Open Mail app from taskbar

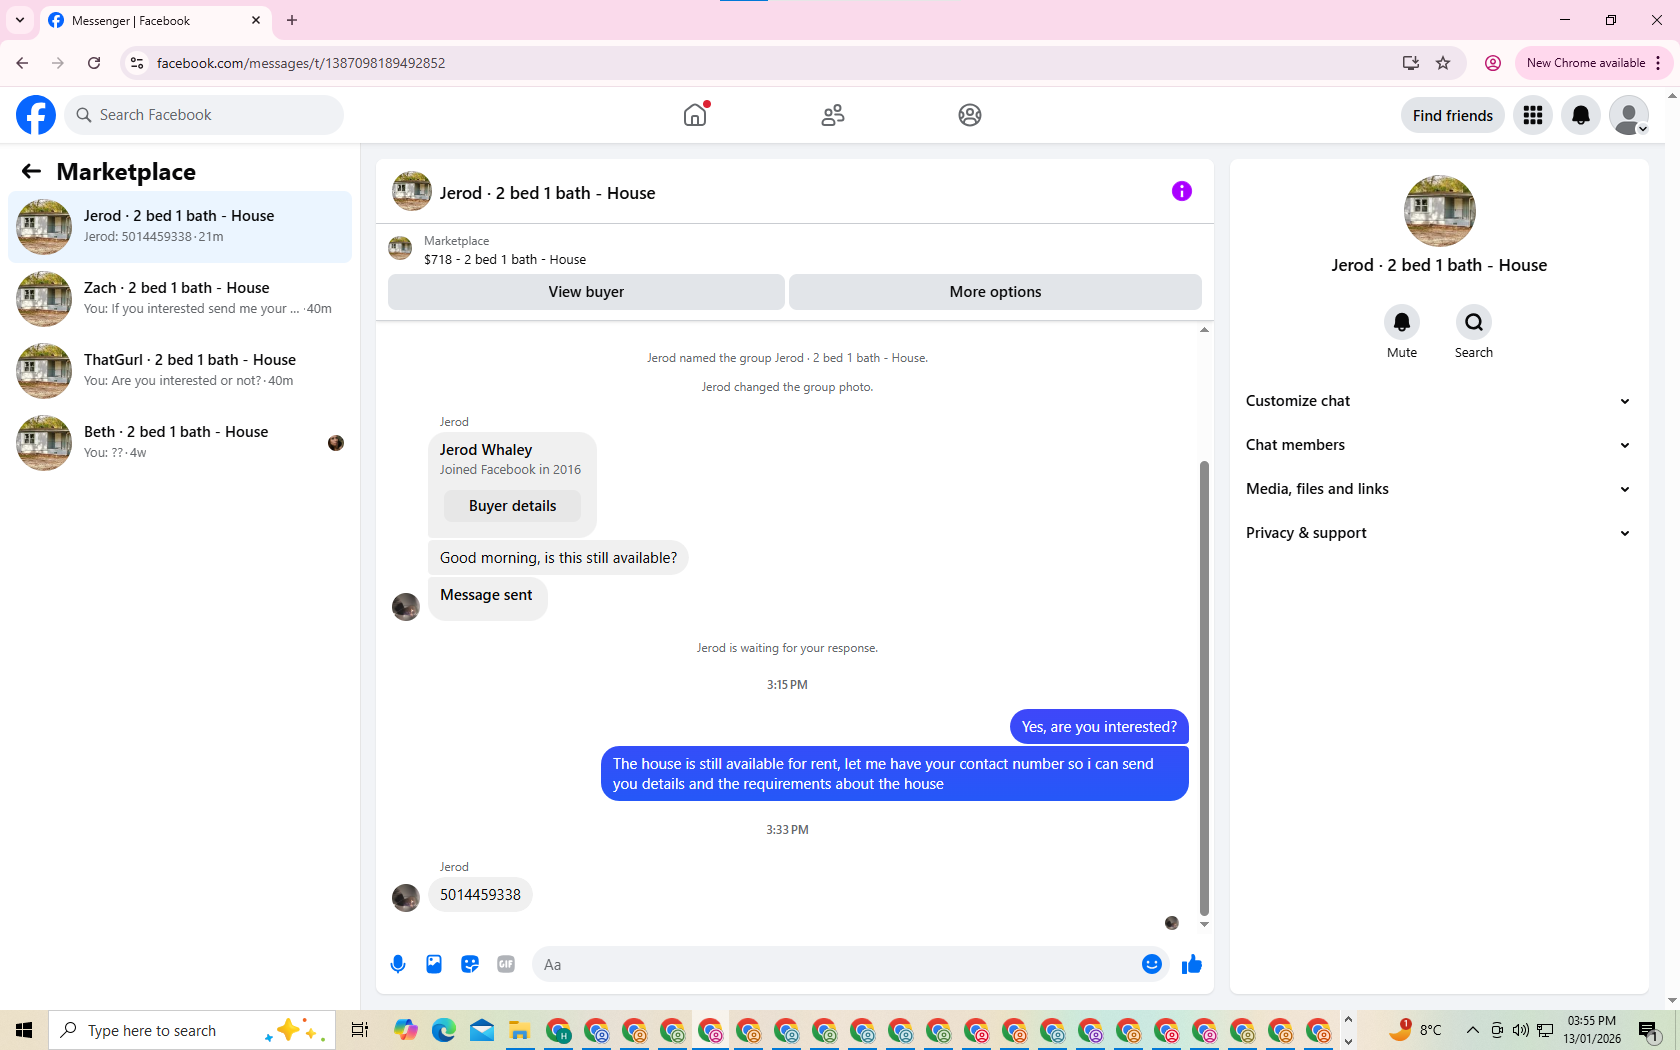click(482, 1030)
